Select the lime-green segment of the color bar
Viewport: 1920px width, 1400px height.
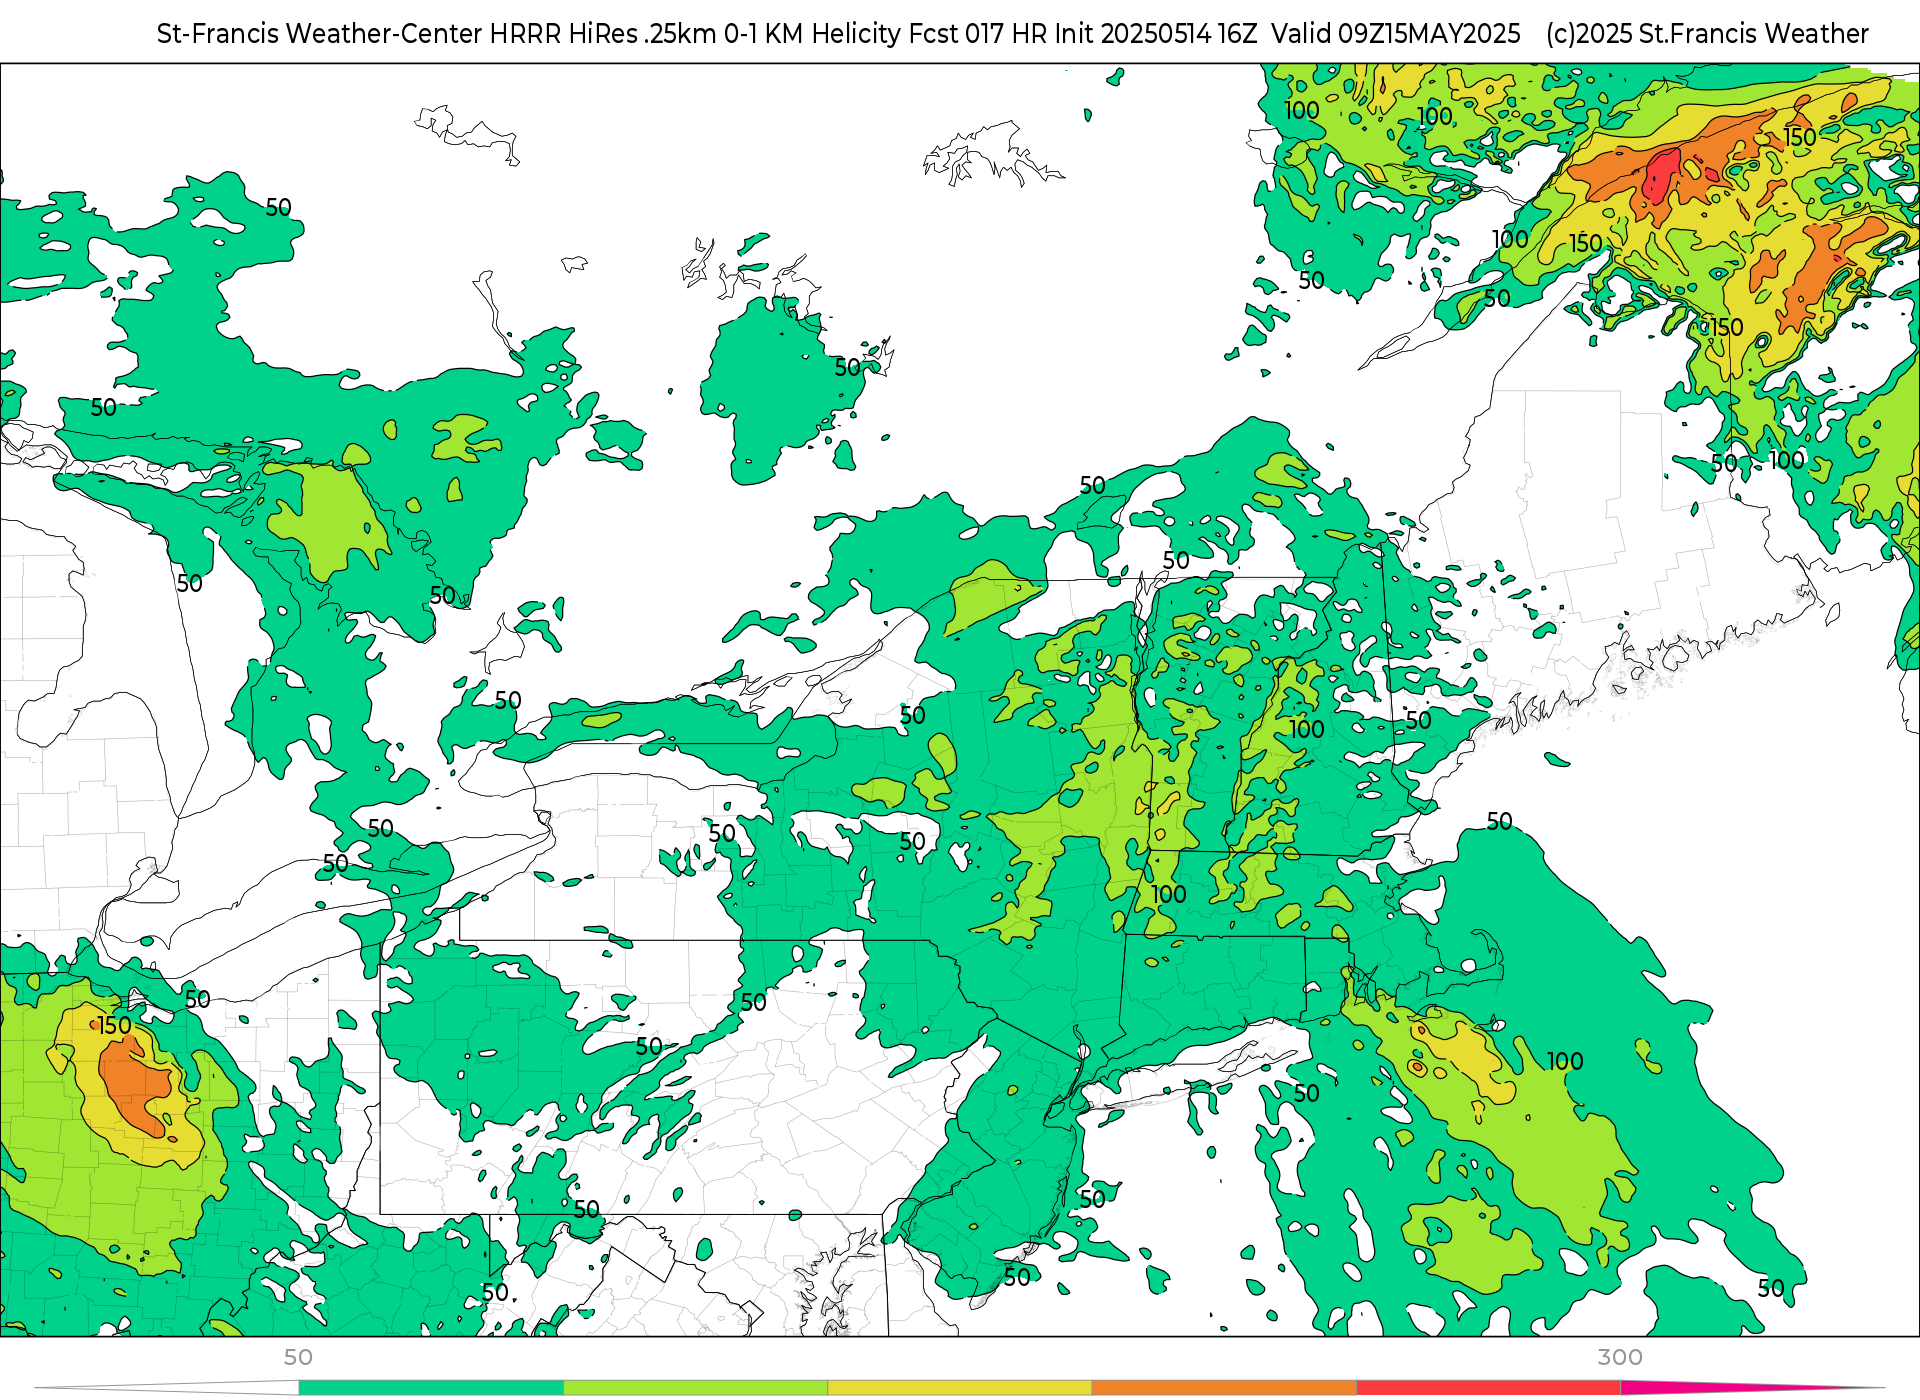pos(696,1388)
